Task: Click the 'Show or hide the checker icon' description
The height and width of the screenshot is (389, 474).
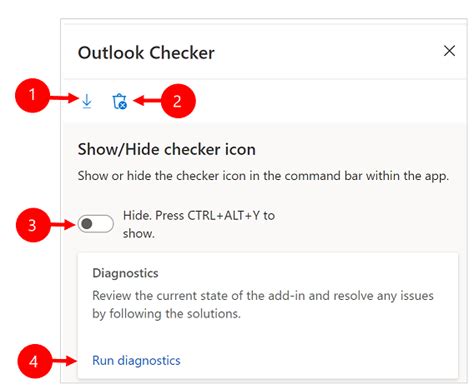Action: point(263,176)
